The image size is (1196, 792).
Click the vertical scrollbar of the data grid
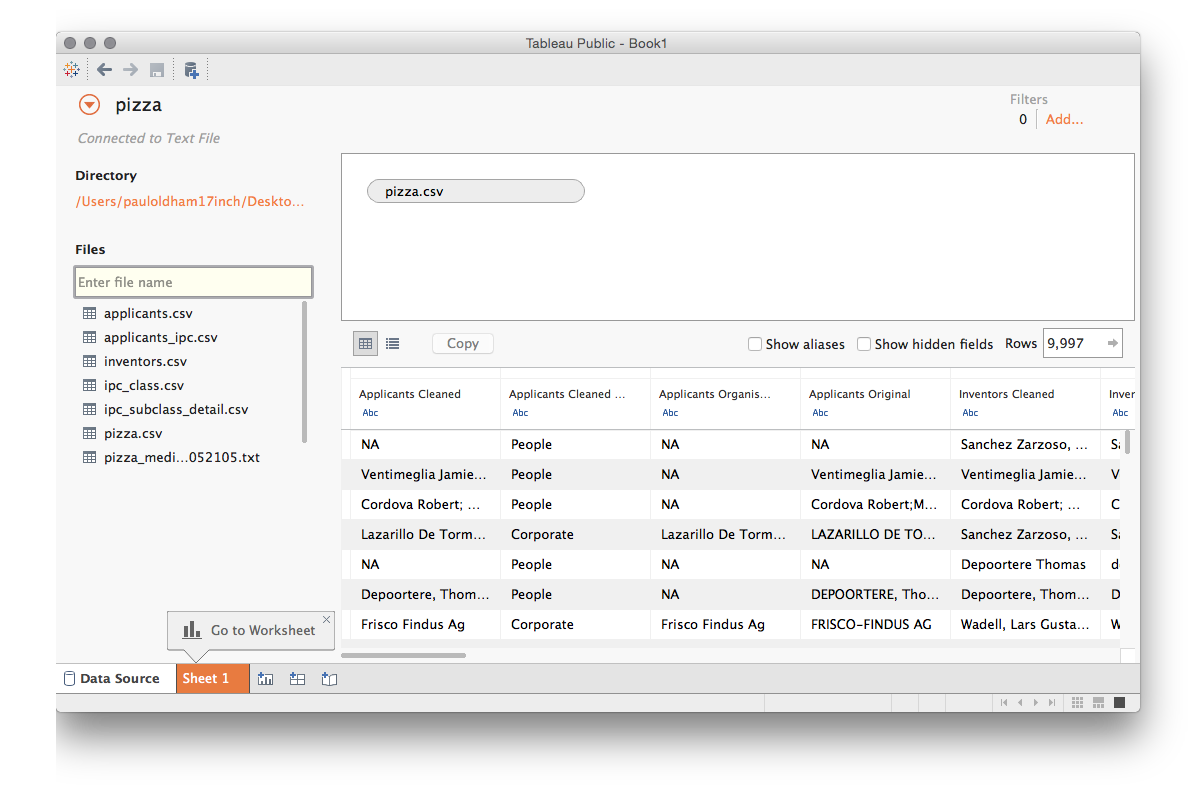pyautogui.click(x=1127, y=442)
